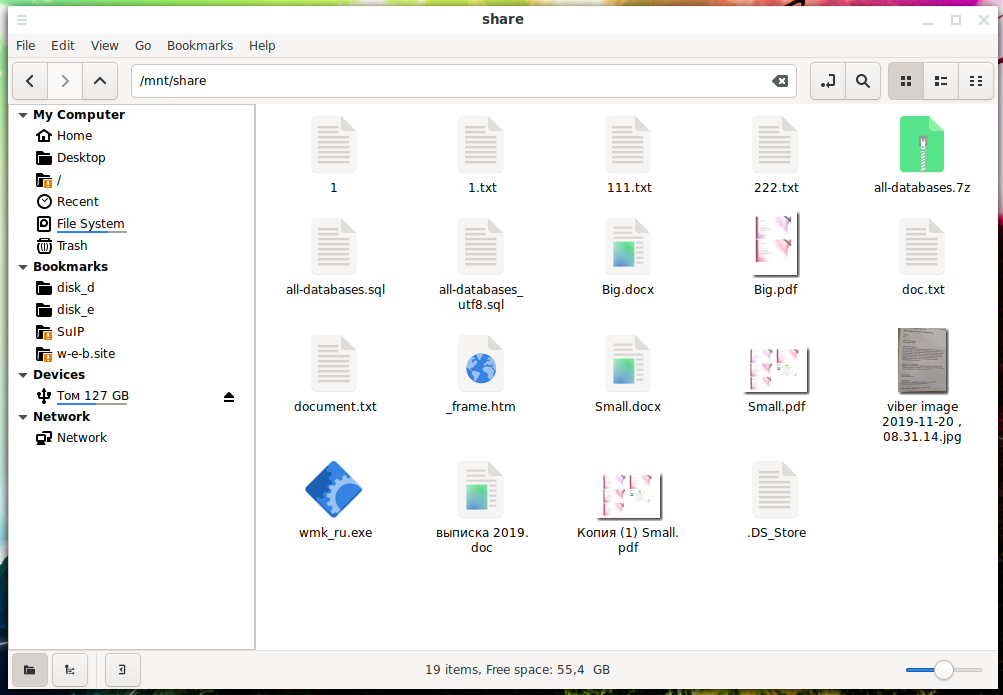Viewport: 1003px width, 695px height.
Task: Switch to compact view
Action: tap(975, 81)
